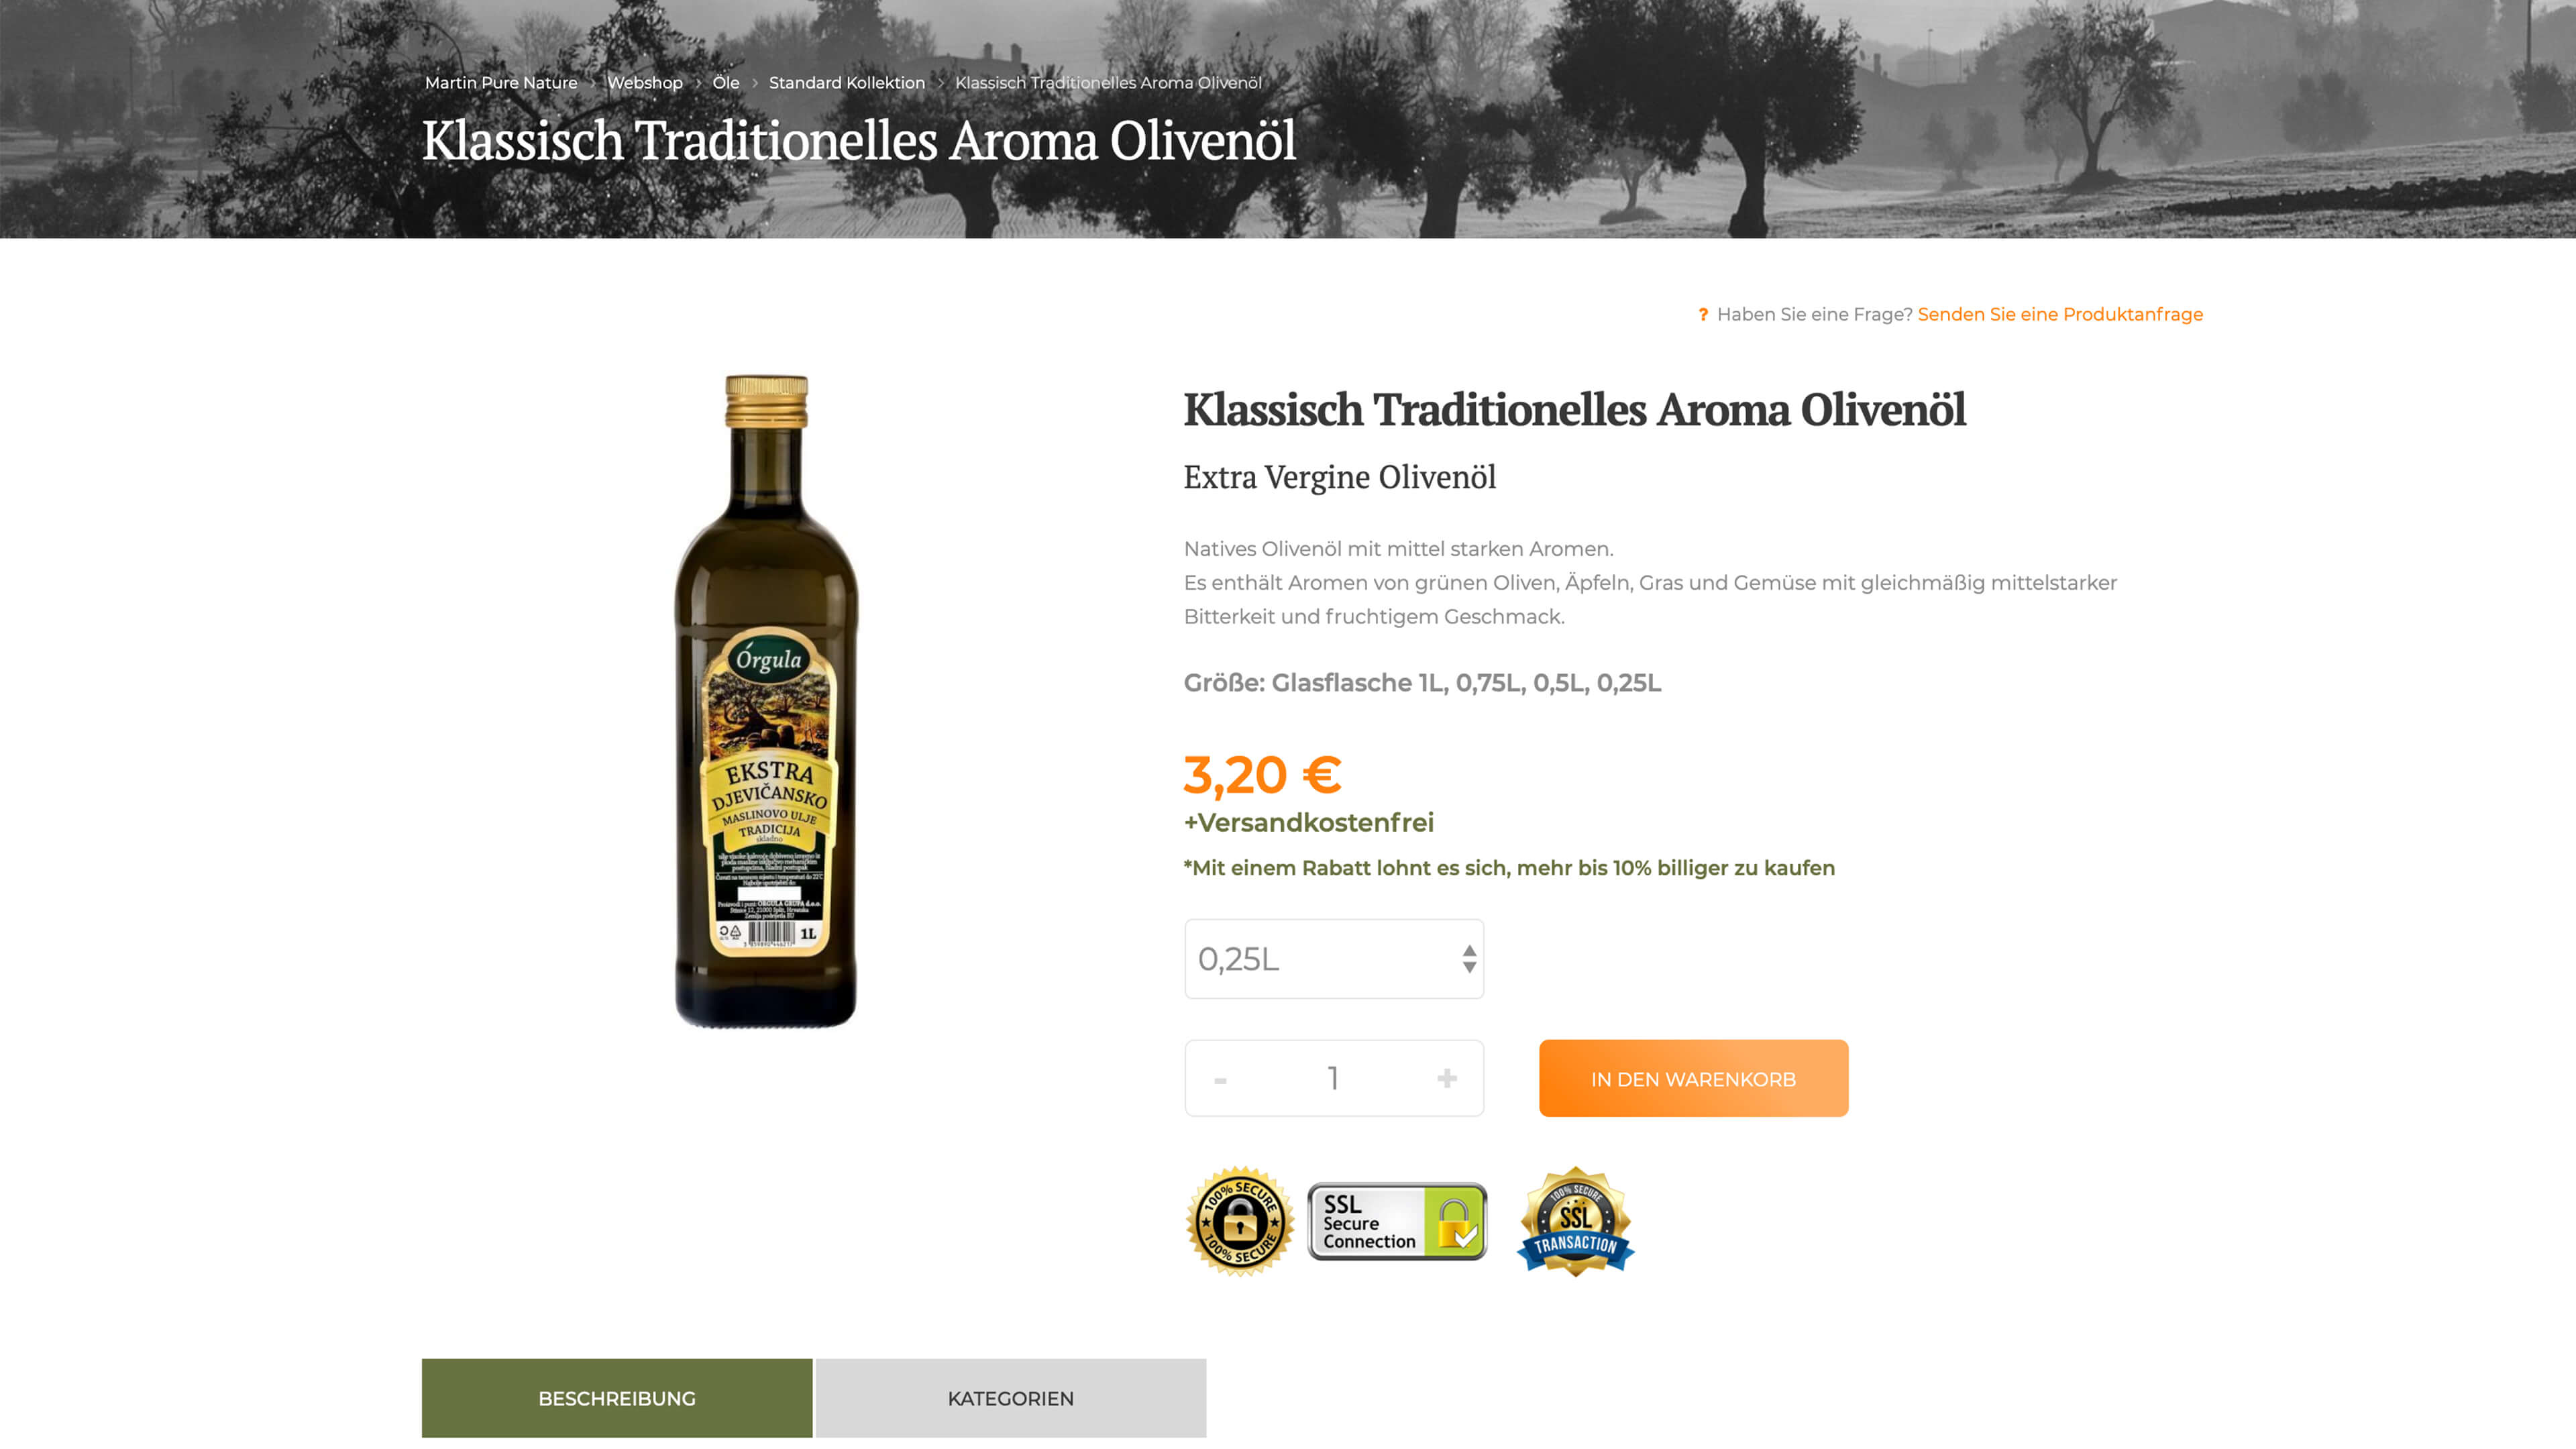Image resolution: width=2576 pixels, height=1449 pixels.
Task: Navigate to Öle breadcrumb
Action: [x=726, y=83]
